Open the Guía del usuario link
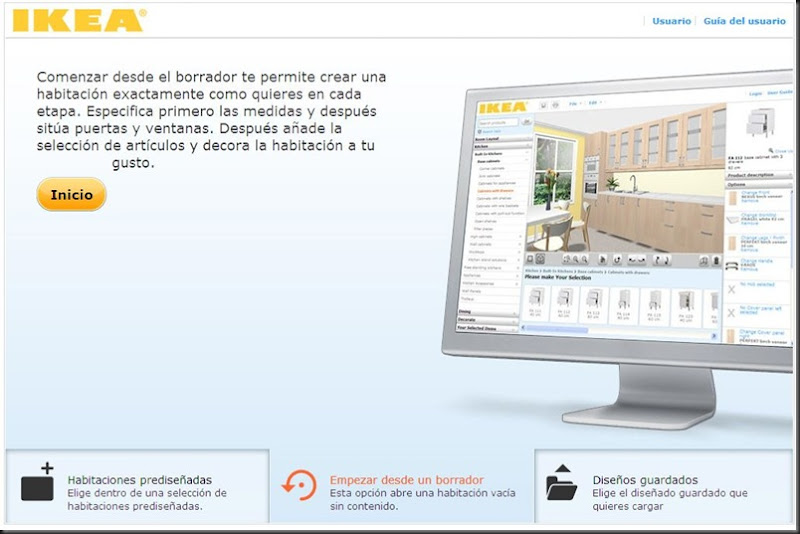This screenshot has width=800, height=534. 744,21
